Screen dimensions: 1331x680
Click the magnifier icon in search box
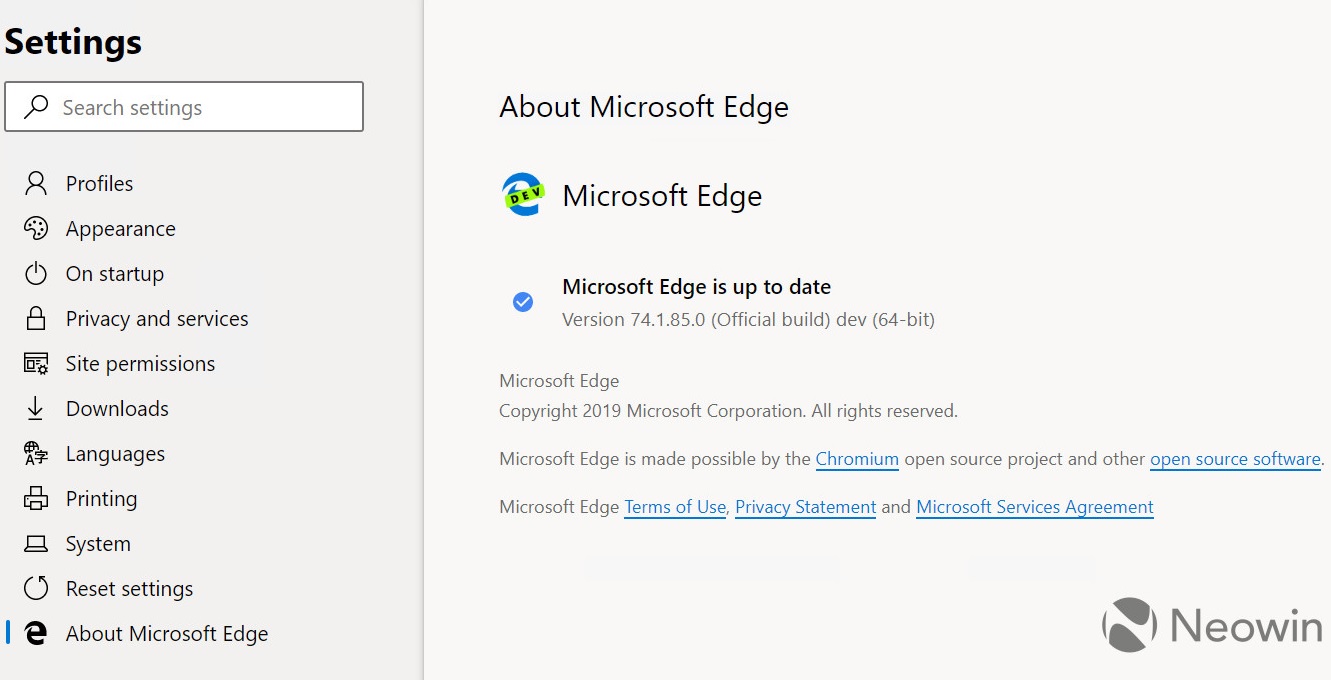(x=36, y=106)
